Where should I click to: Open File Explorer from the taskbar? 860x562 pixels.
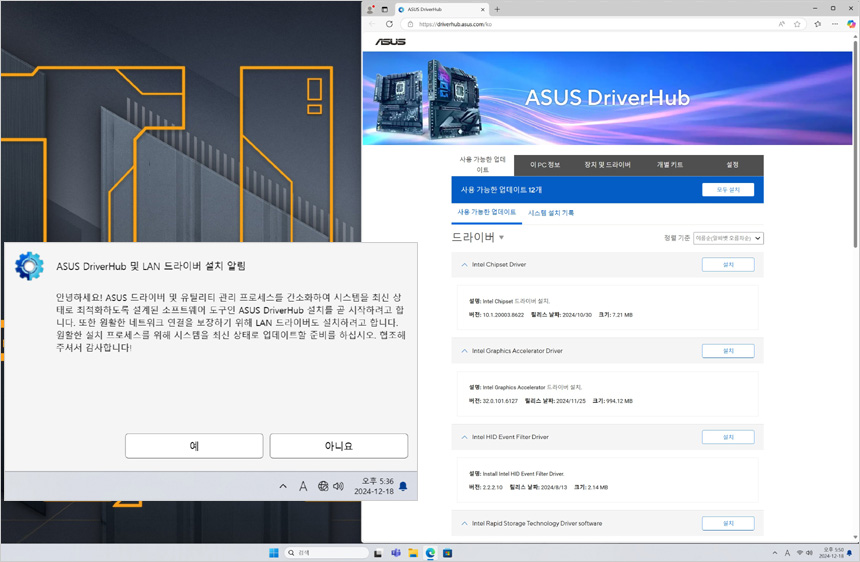[x=413, y=552]
